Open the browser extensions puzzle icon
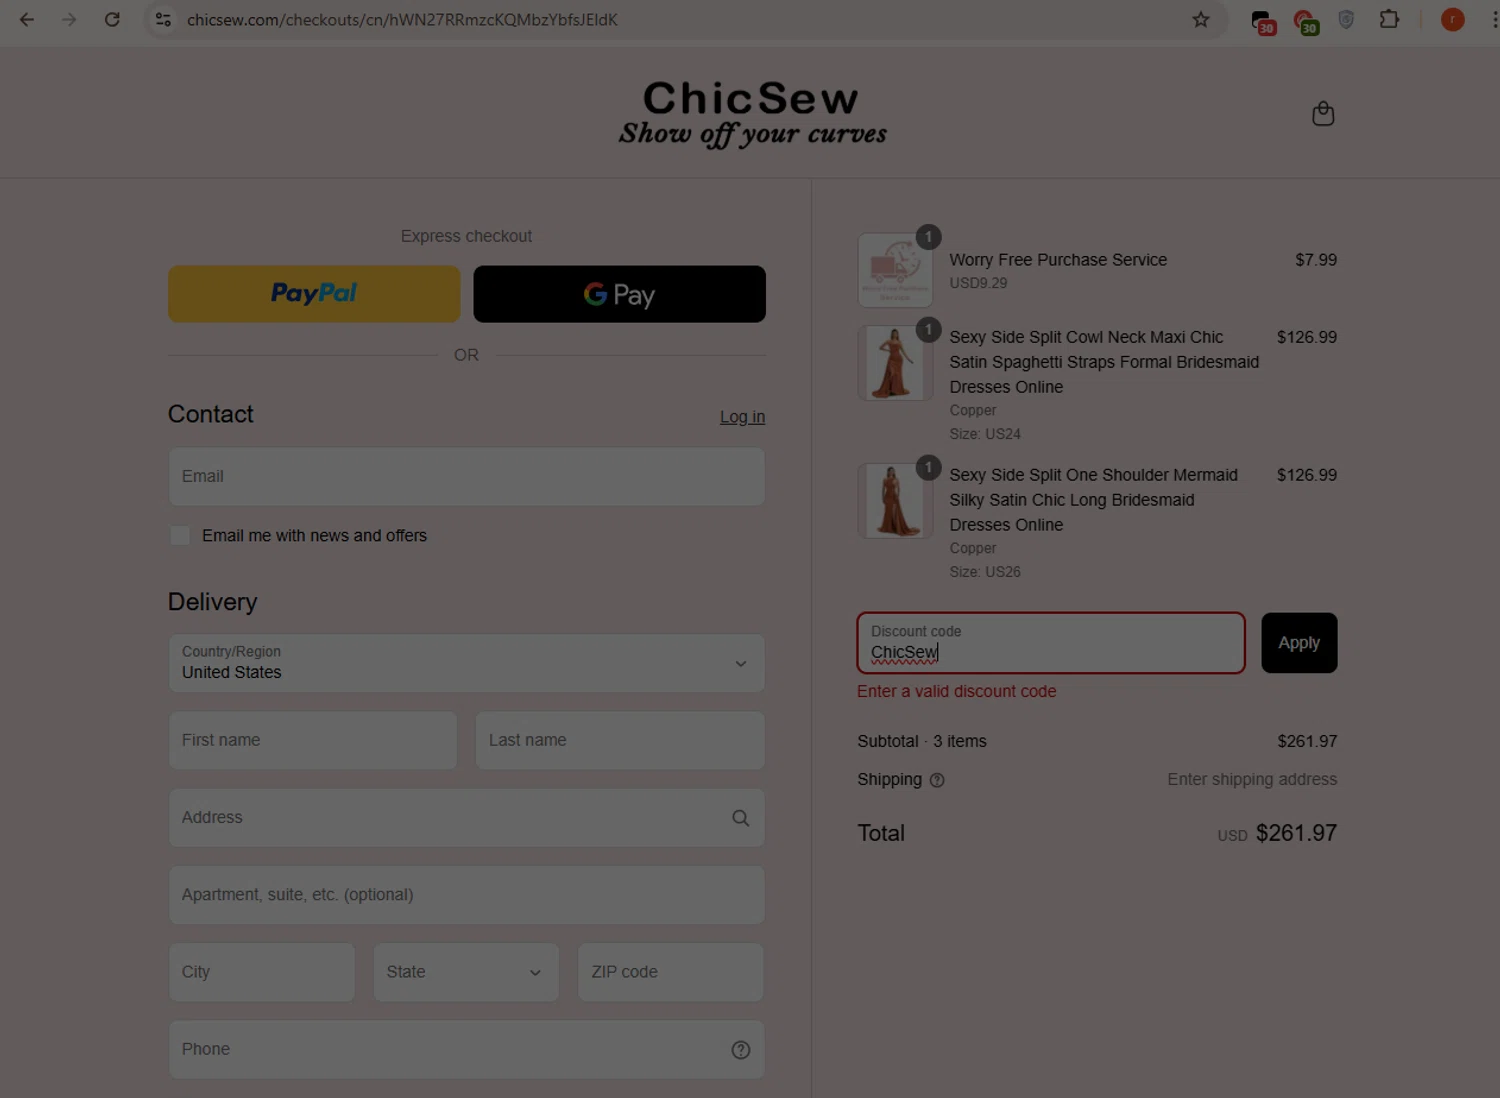The width and height of the screenshot is (1500, 1098). [1389, 19]
